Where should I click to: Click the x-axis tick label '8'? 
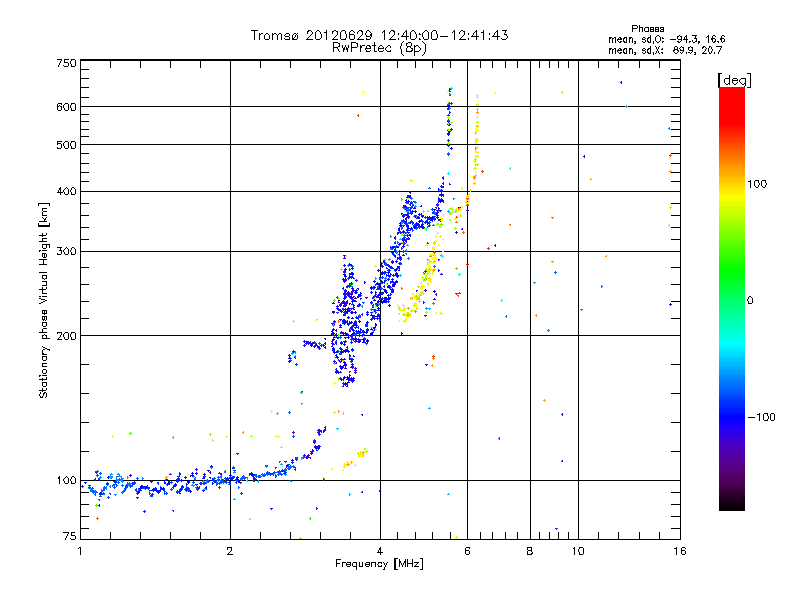[530, 551]
